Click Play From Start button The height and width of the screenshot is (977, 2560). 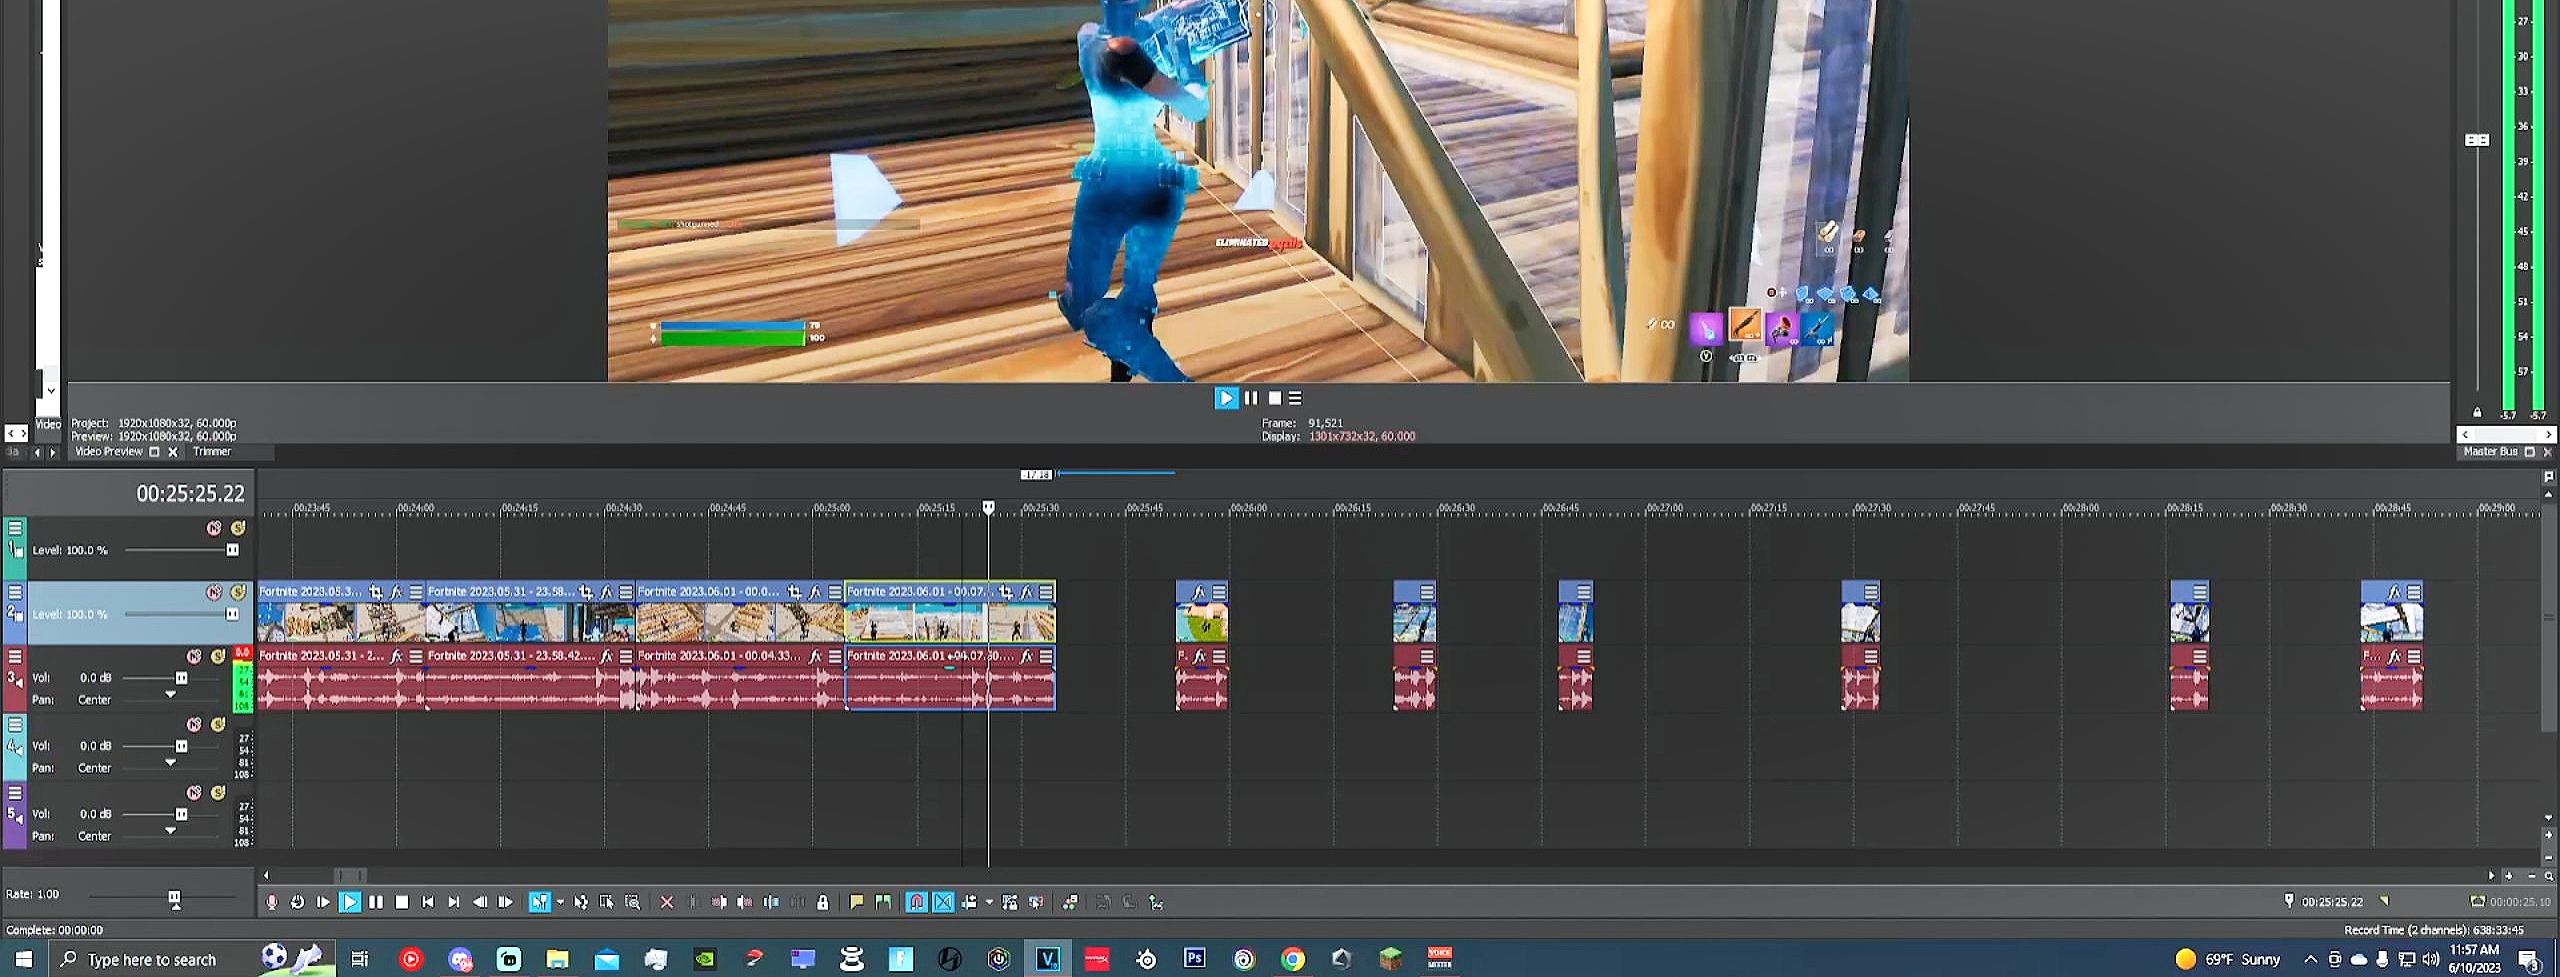(323, 902)
